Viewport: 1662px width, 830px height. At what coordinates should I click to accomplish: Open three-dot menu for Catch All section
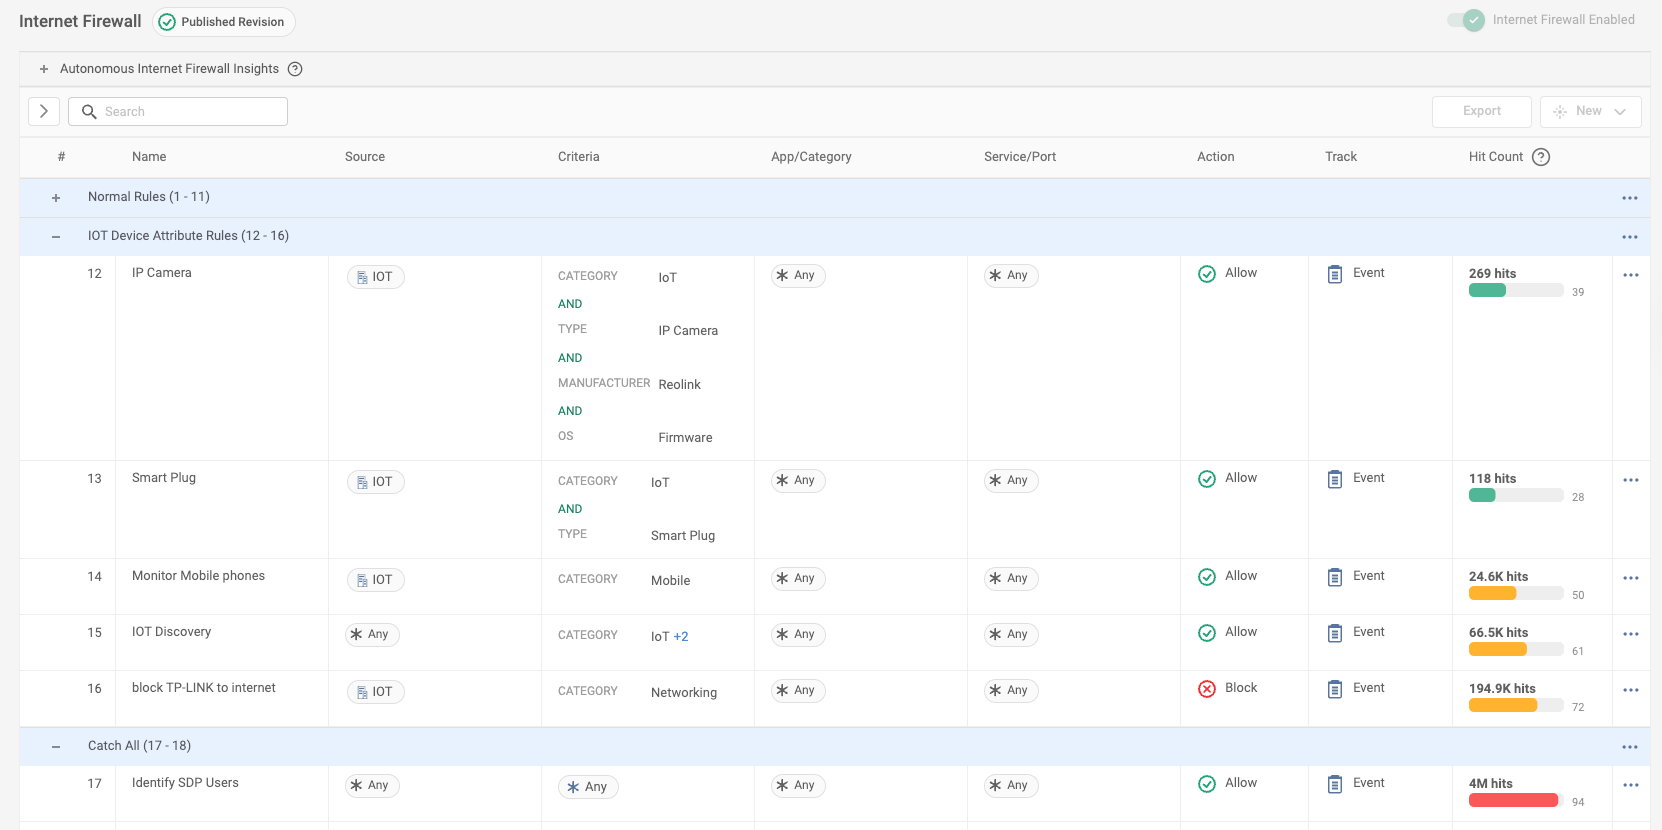[x=1630, y=747]
